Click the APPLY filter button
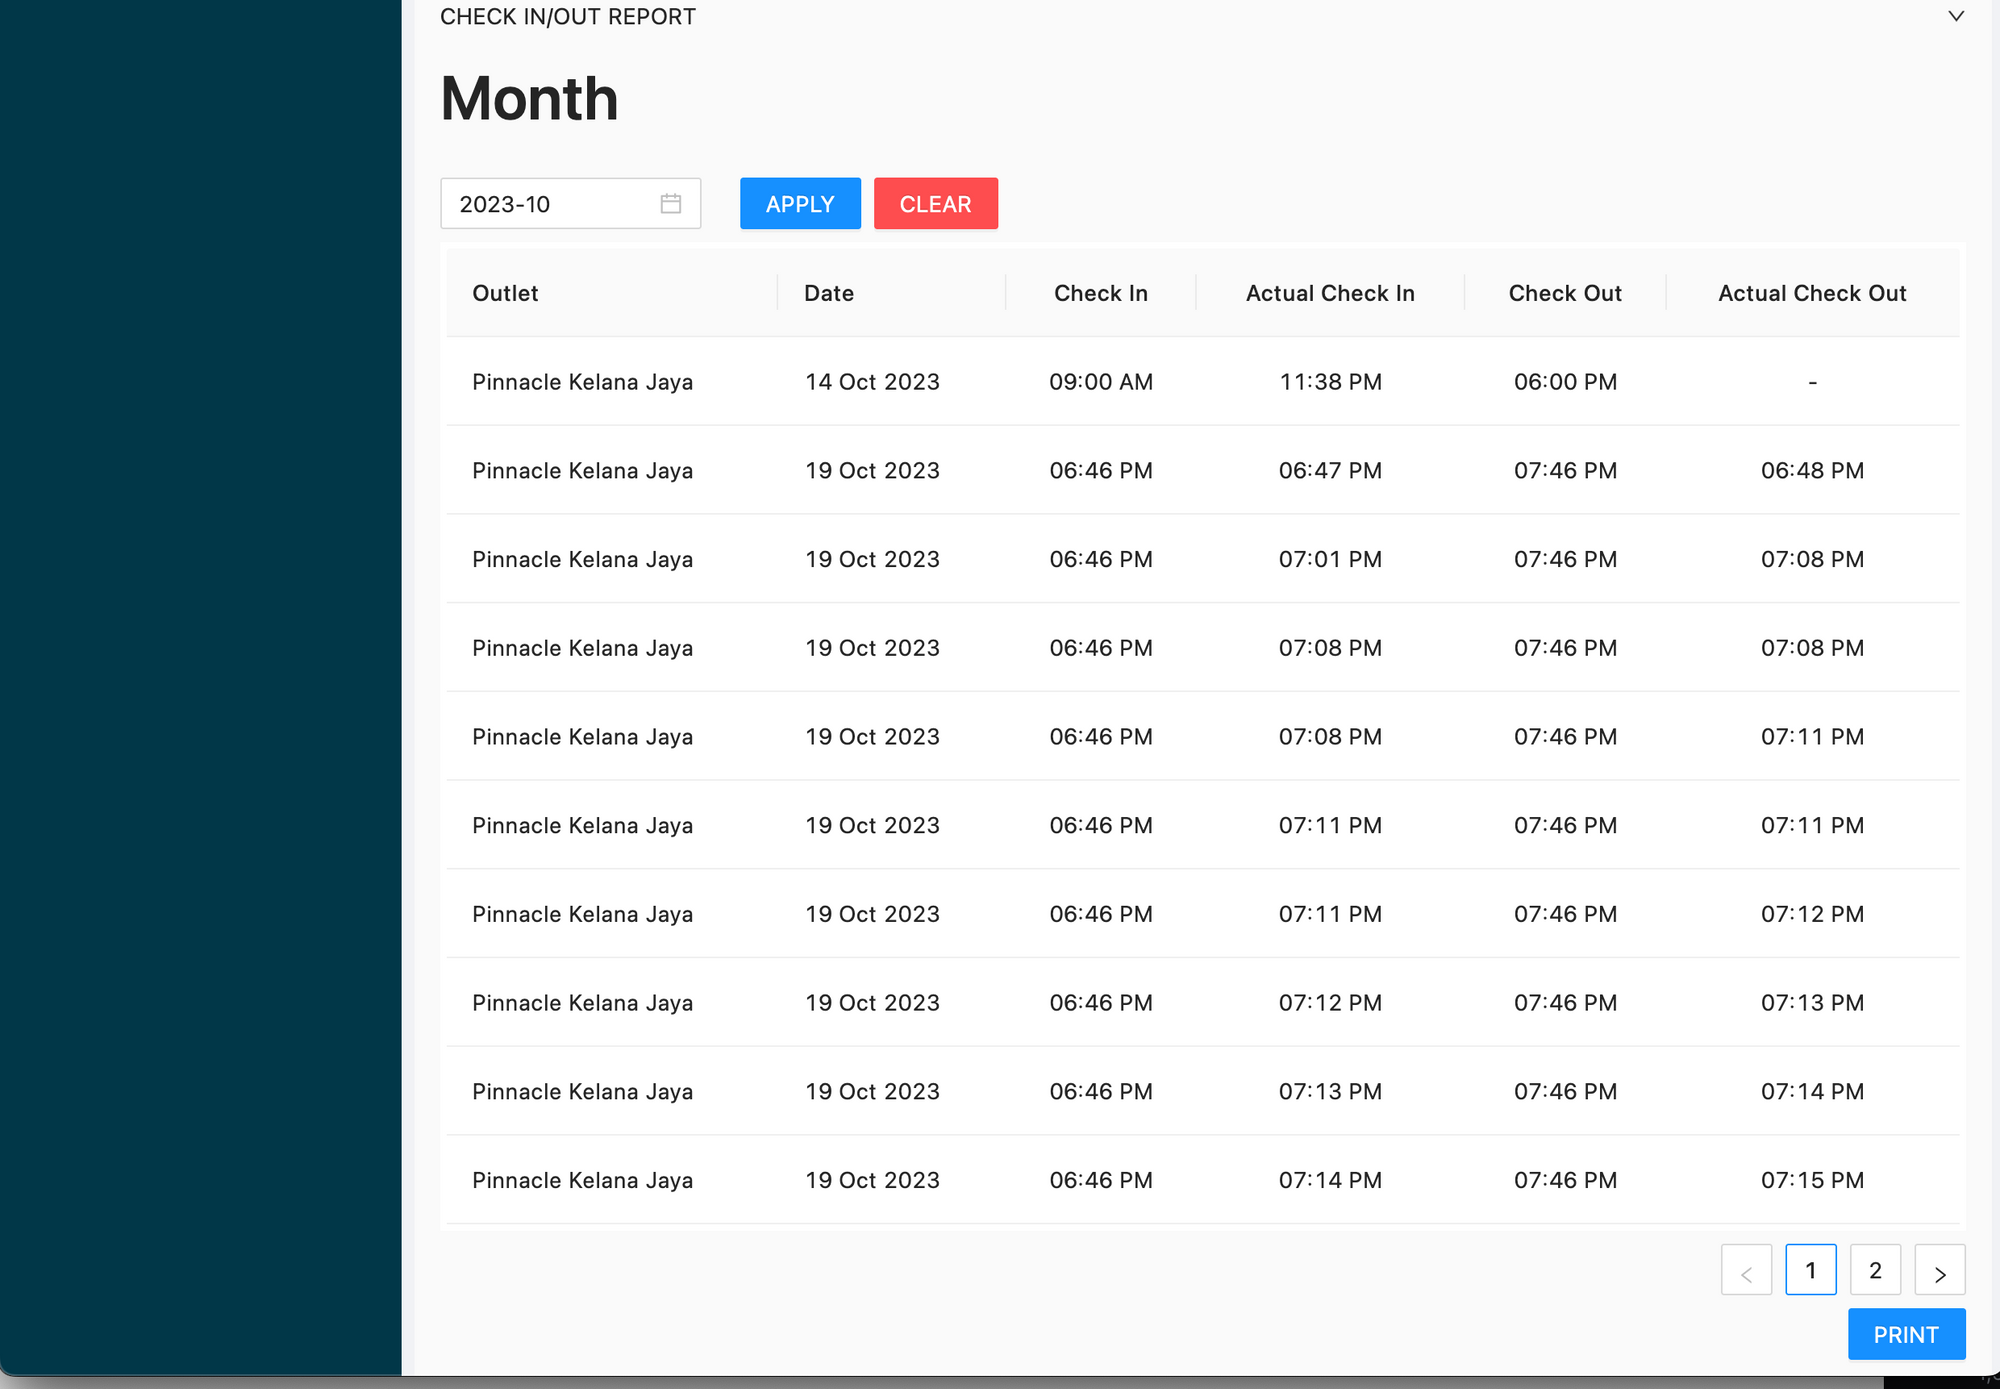2000x1389 pixels. tap(800, 204)
